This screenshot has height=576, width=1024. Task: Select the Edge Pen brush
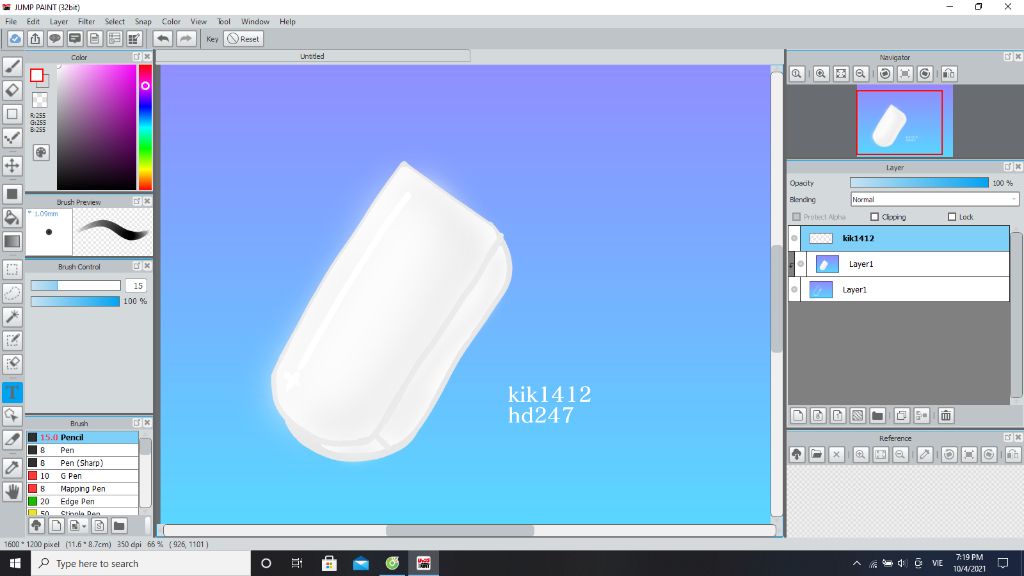[x=82, y=502]
